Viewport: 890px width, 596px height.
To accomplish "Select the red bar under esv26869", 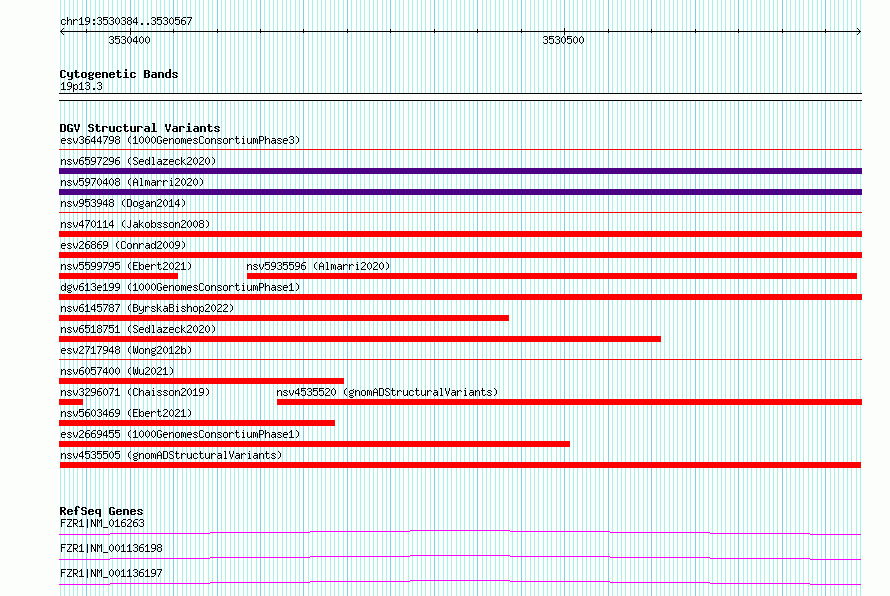I will pyautogui.click(x=460, y=255).
